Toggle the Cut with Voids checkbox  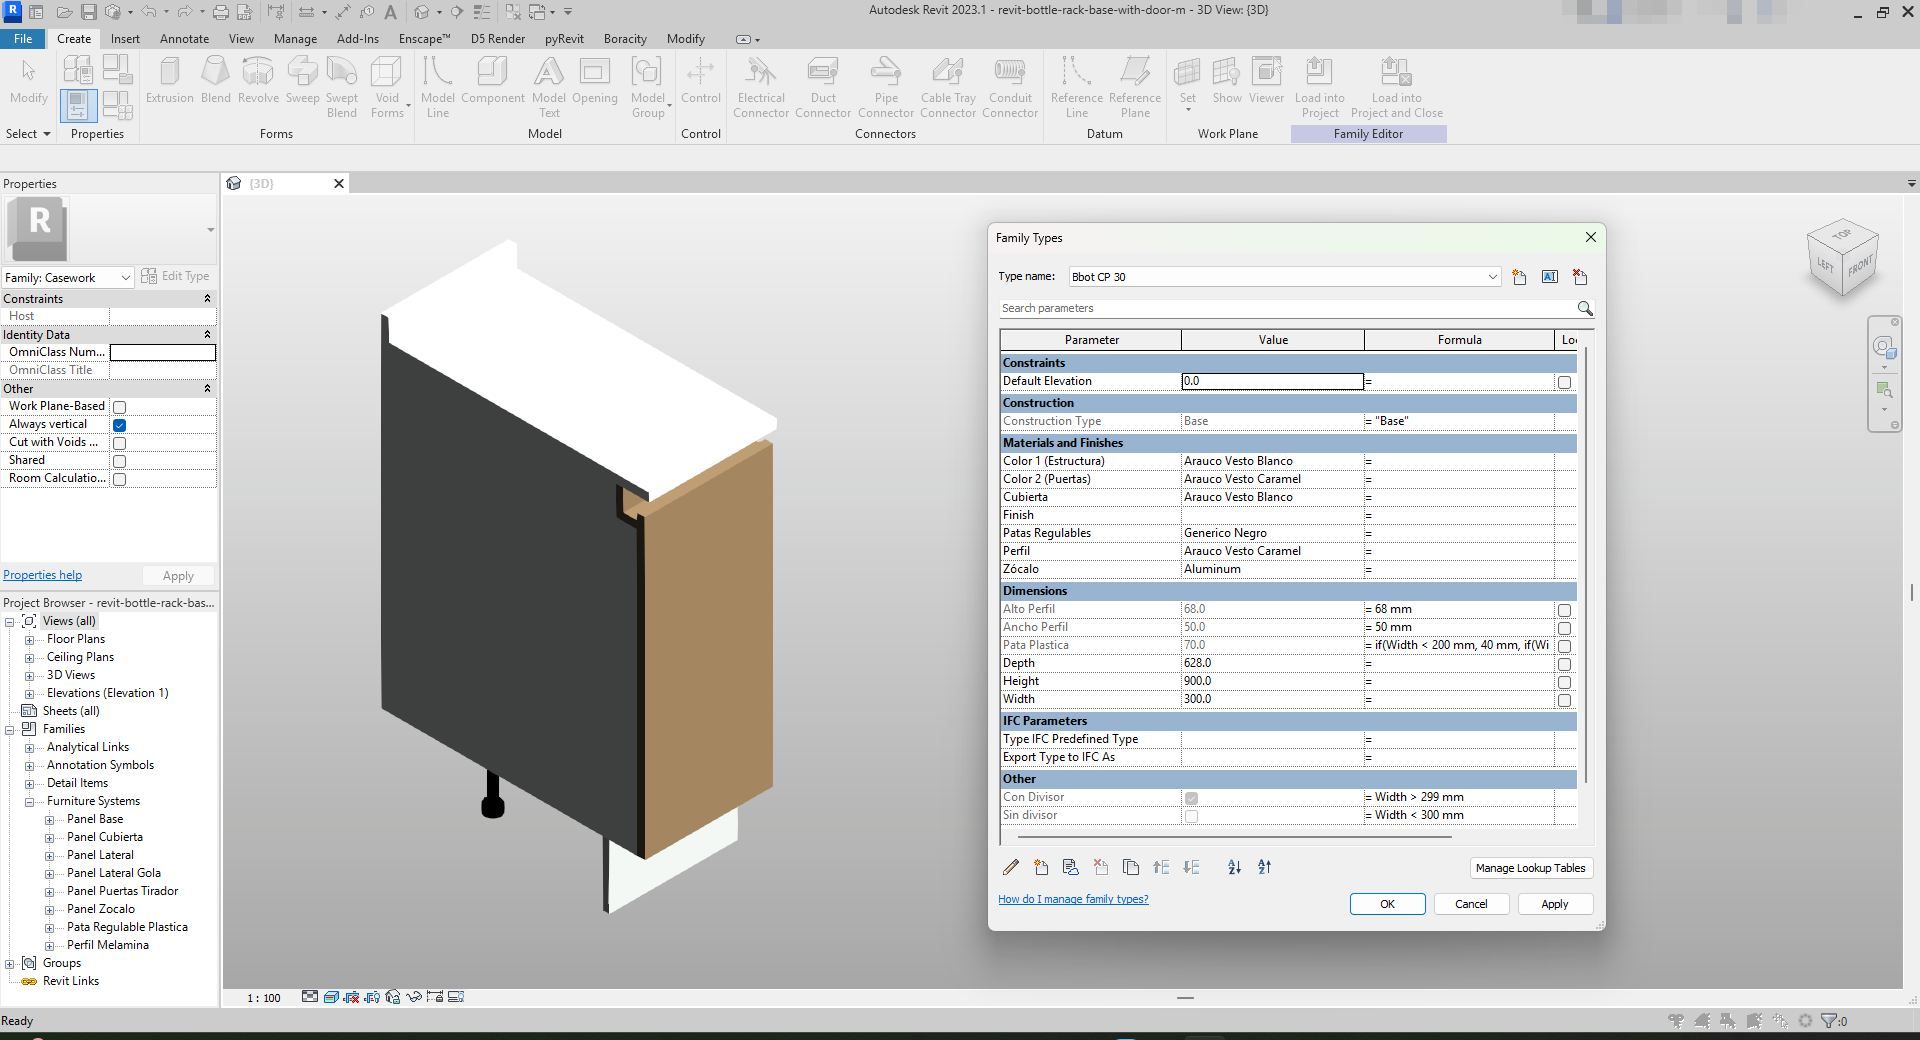click(120, 443)
